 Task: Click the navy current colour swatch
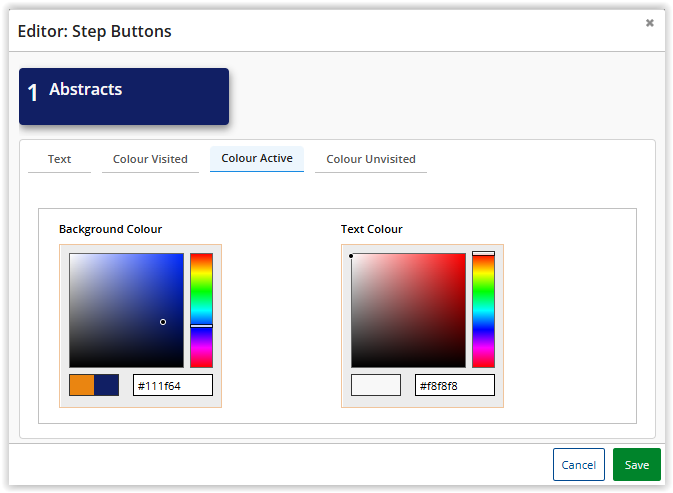tap(106, 385)
